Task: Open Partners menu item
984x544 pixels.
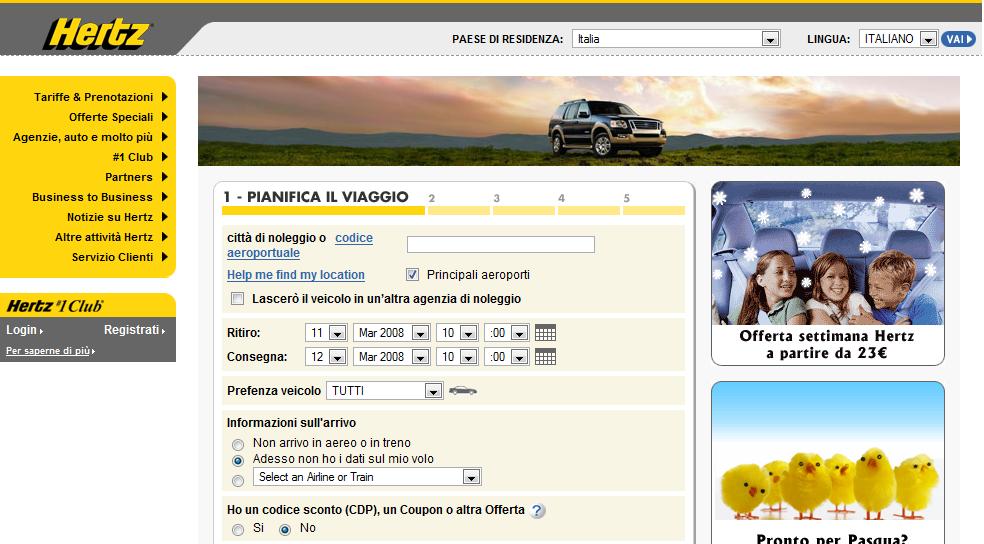Action: pos(129,177)
